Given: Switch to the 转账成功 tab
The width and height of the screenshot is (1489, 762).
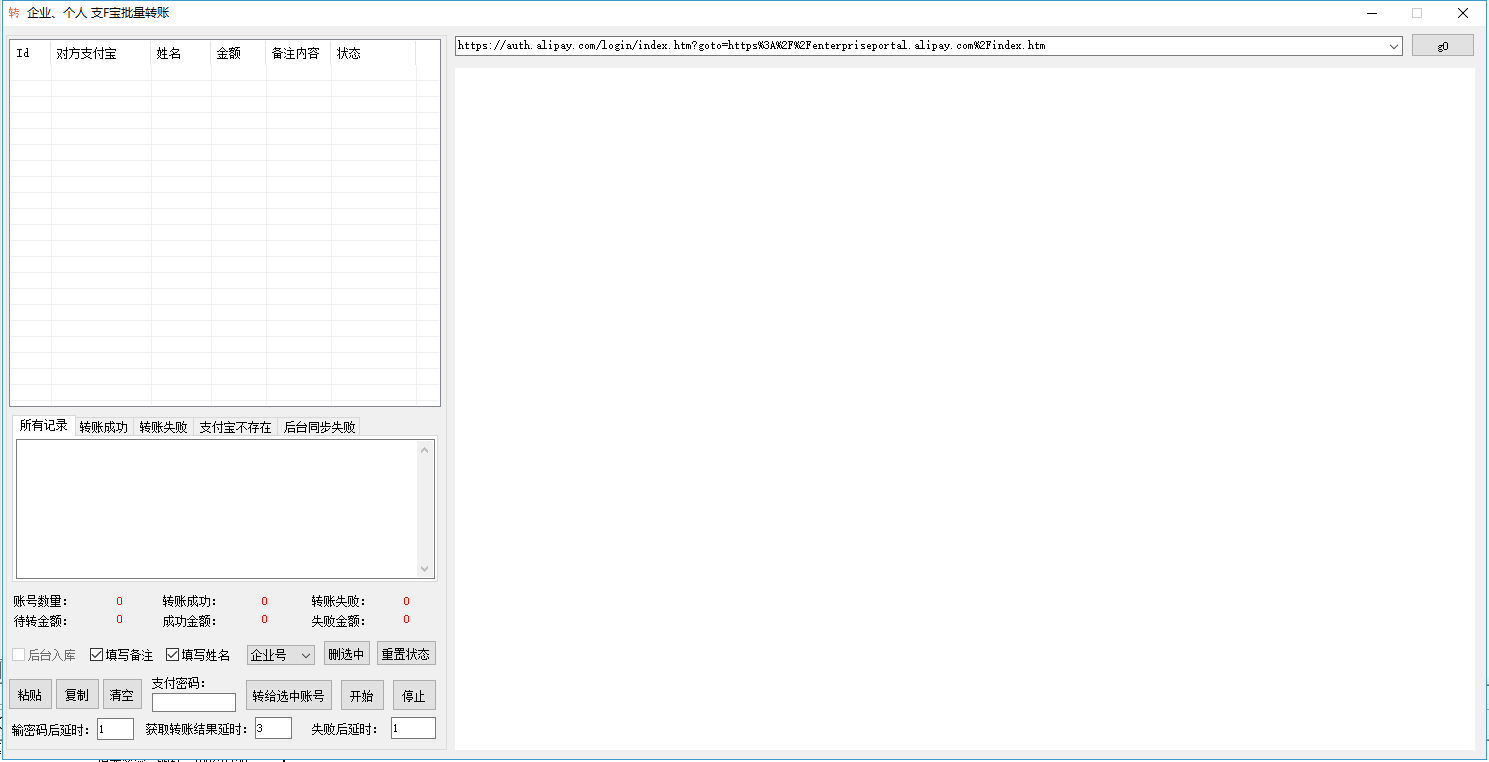Looking at the screenshot, I should [x=104, y=427].
